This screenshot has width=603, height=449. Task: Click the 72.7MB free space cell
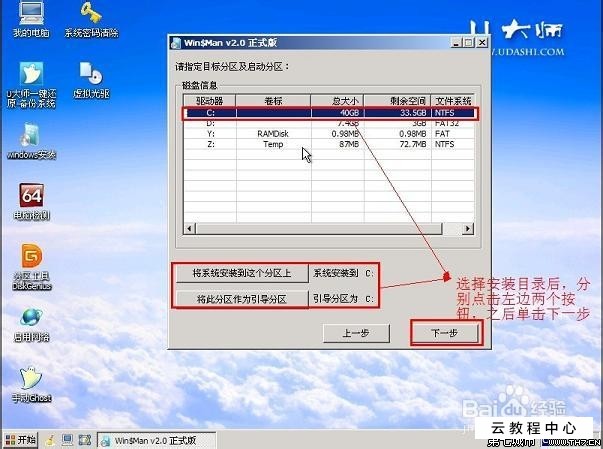(x=398, y=144)
